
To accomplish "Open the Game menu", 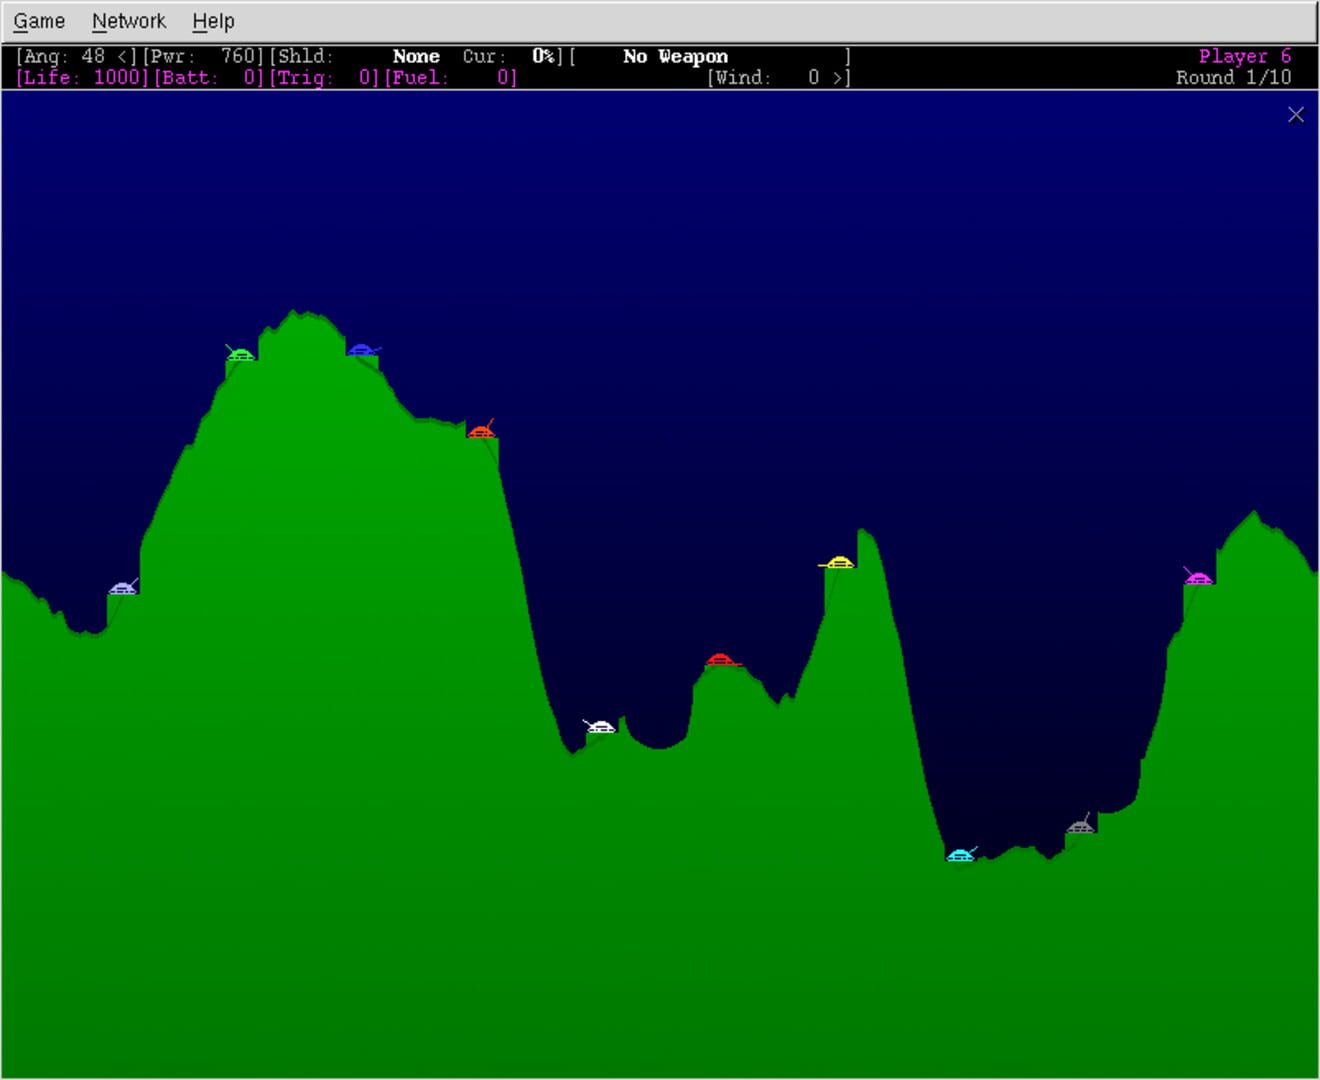I will pyautogui.click(x=39, y=21).
